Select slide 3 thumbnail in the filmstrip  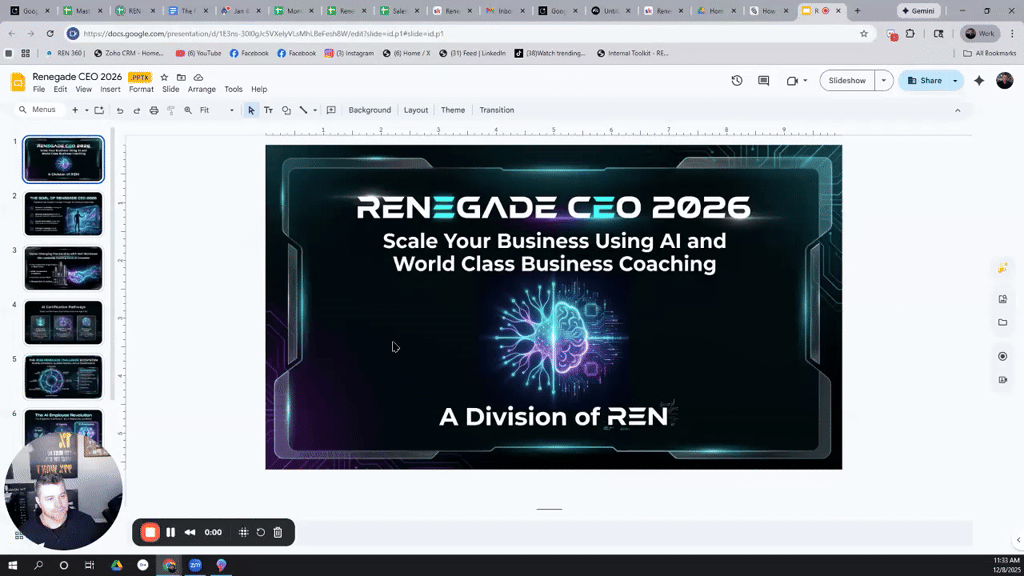(x=63, y=268)
